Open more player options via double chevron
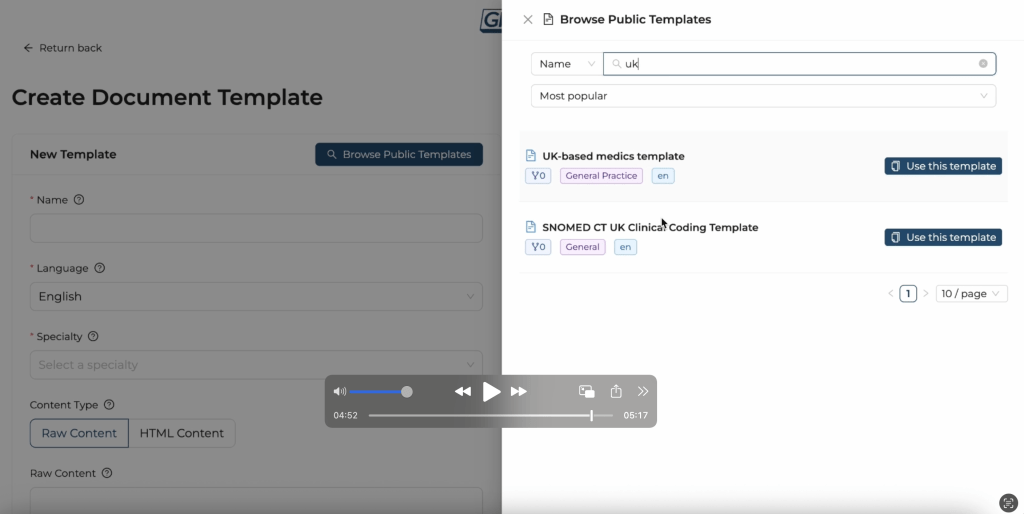1024x514 pixels. click(x=643, y=392)
